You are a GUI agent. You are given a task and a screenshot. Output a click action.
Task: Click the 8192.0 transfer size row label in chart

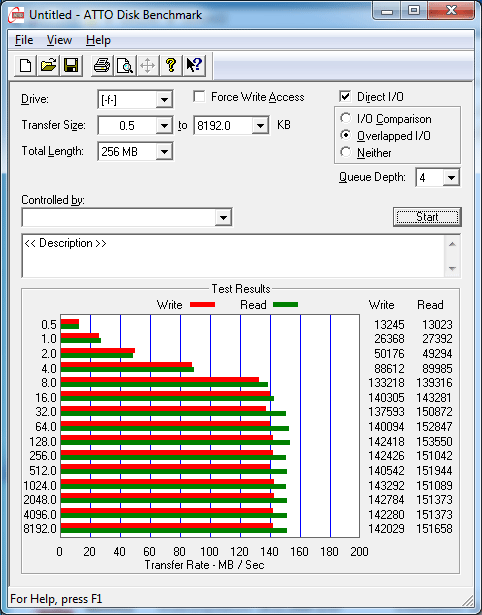(40, 529)
